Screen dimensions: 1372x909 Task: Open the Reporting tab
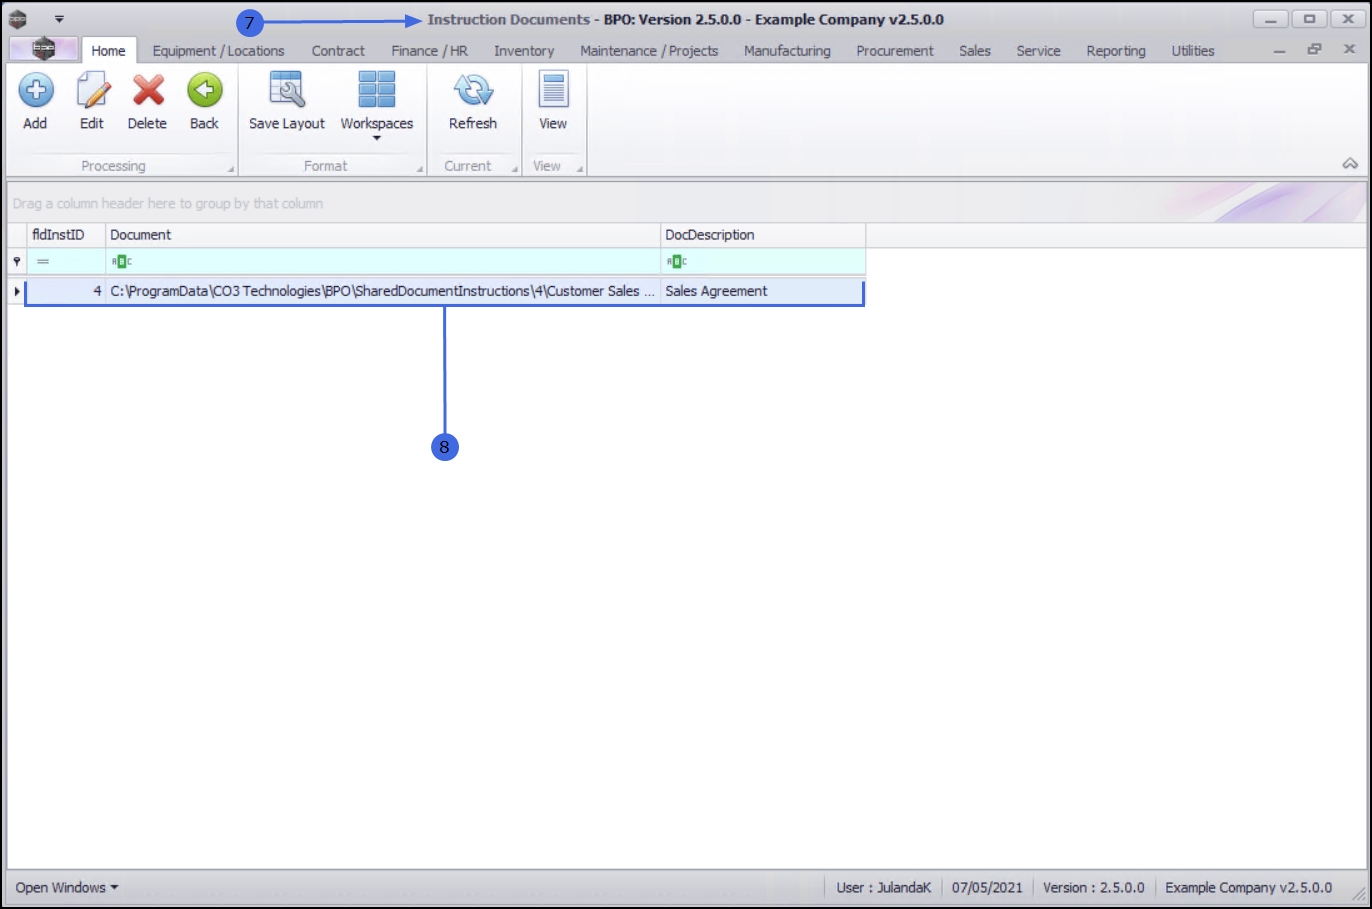pyautogui.click(x=1116, y=51)
